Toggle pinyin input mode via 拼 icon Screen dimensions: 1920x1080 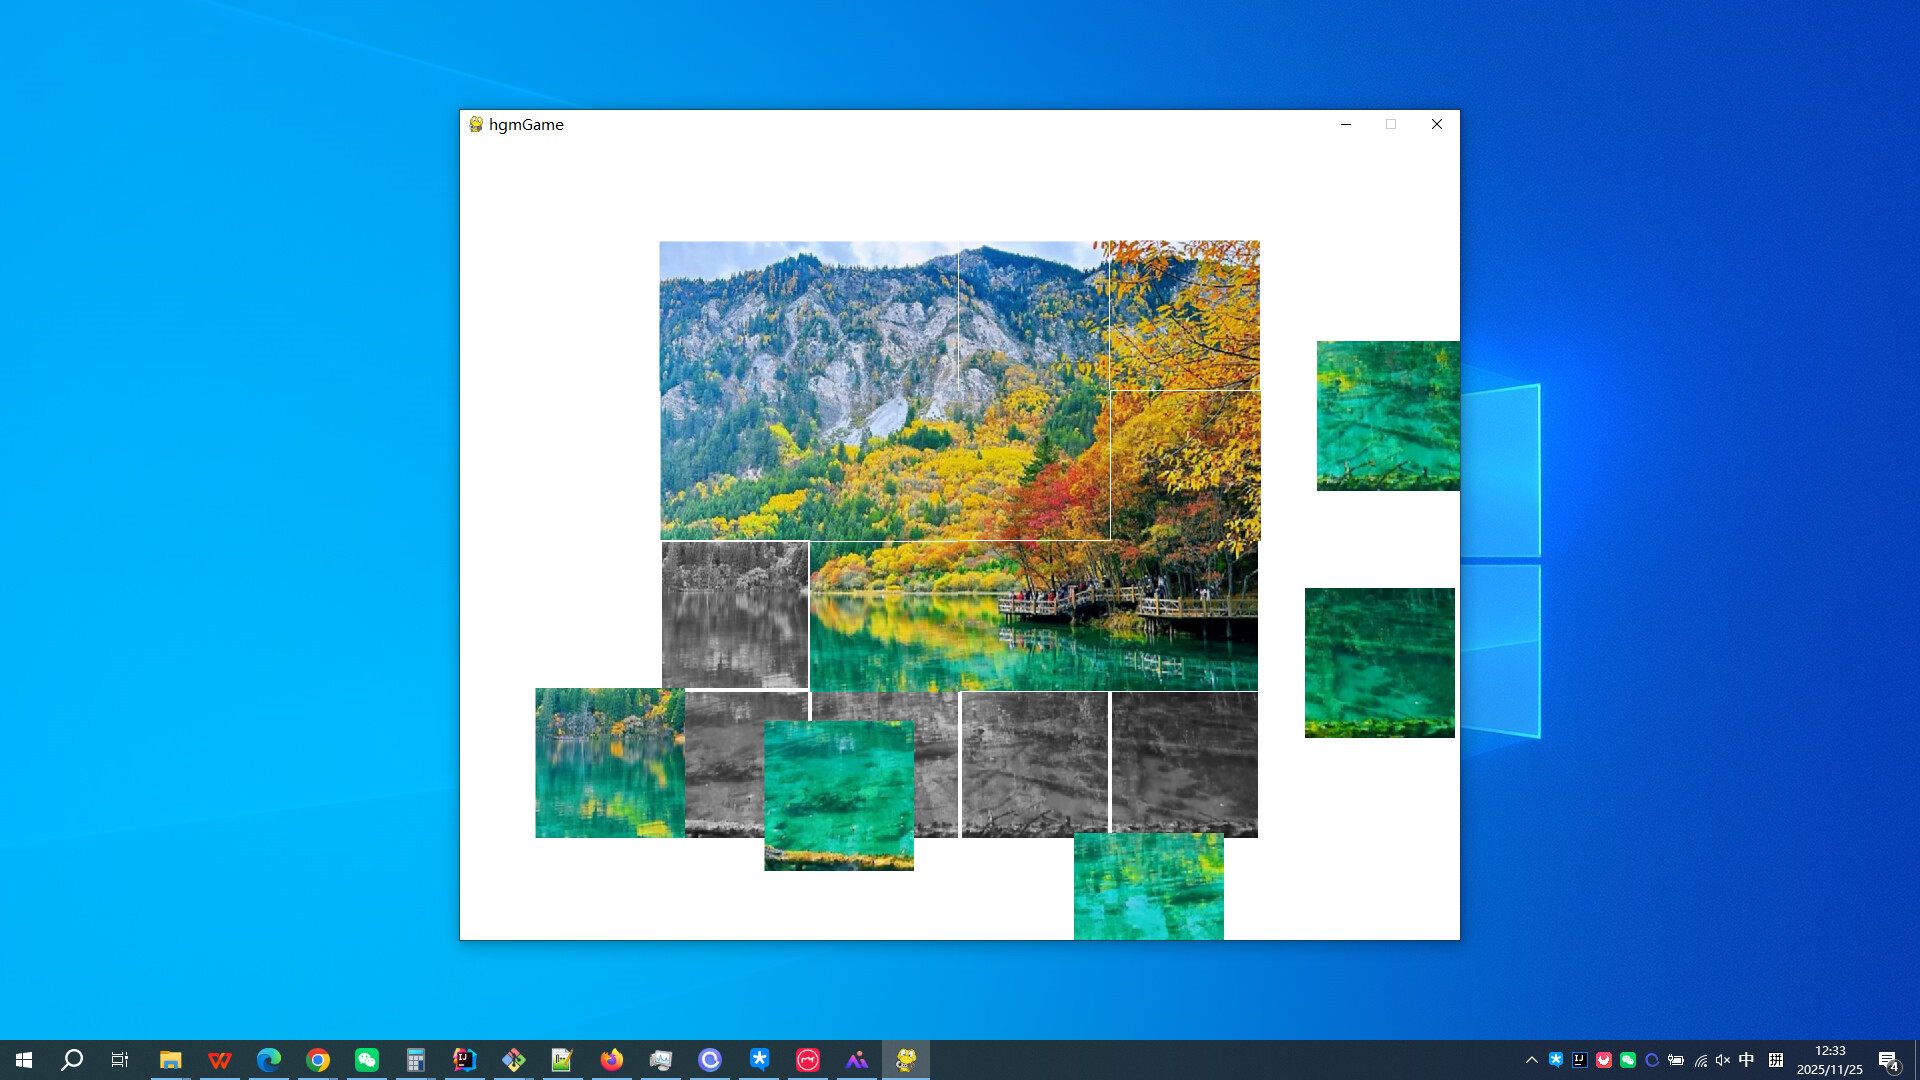1775,1059
